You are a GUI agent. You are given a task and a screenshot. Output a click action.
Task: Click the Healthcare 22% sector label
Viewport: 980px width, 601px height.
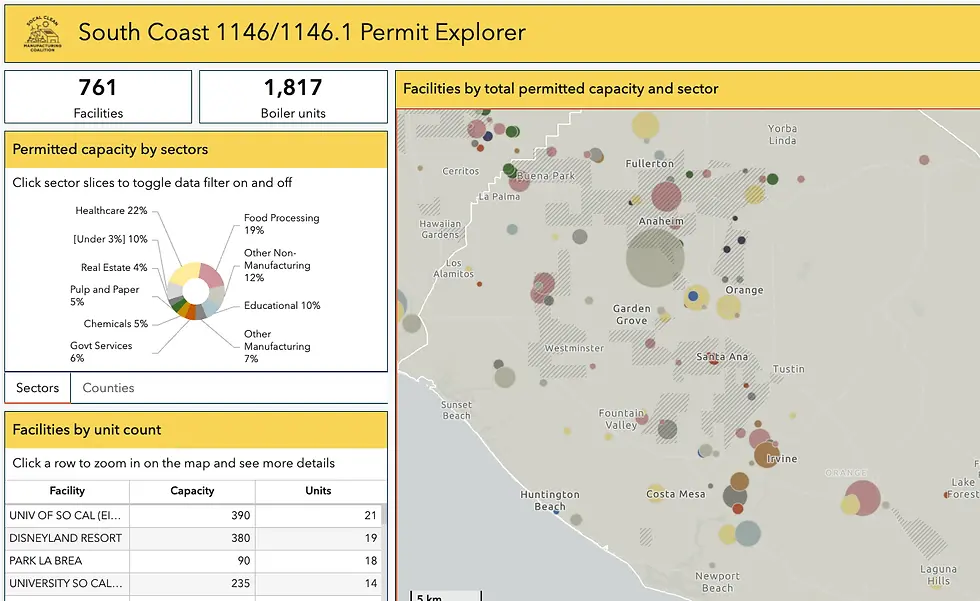111,211
